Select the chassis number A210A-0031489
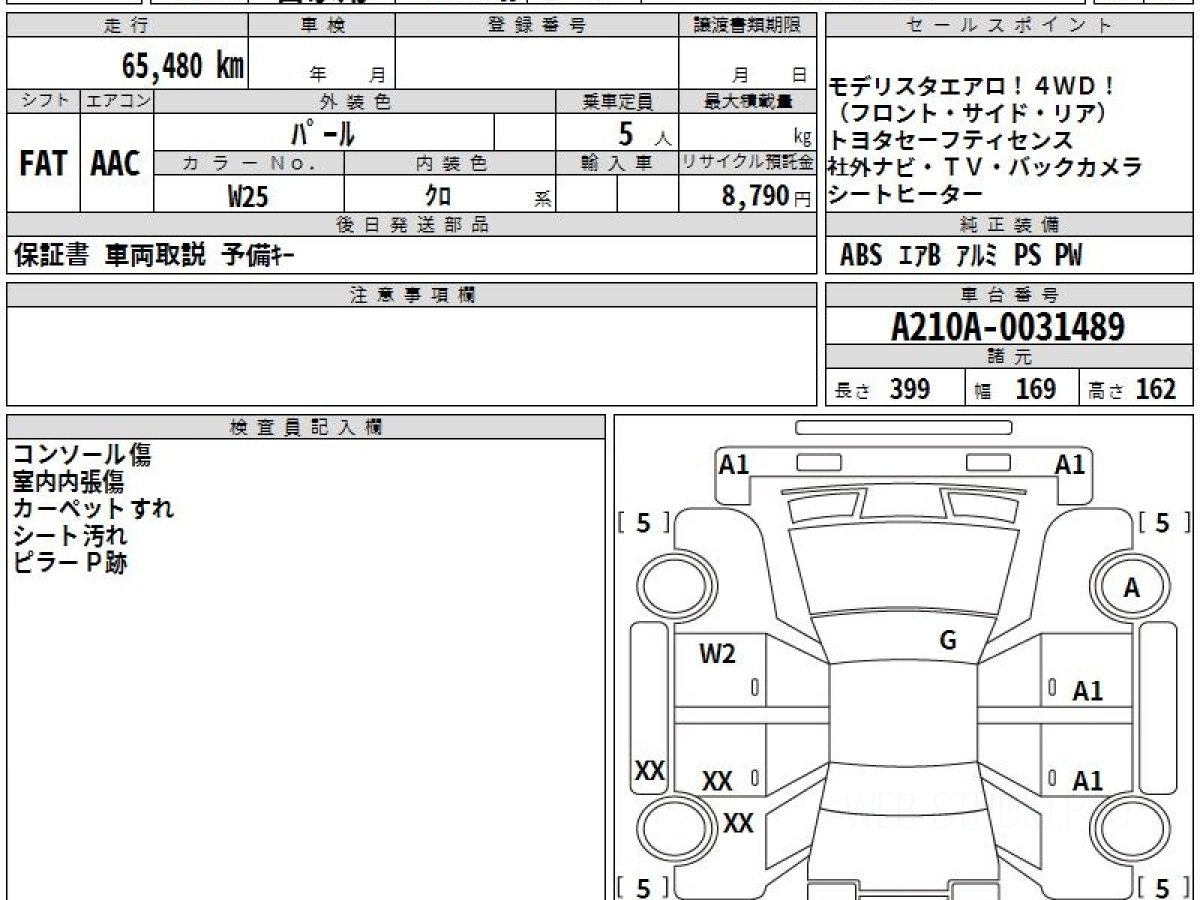The width and height of the screenshot is (1200, 900). [1008, 327]
